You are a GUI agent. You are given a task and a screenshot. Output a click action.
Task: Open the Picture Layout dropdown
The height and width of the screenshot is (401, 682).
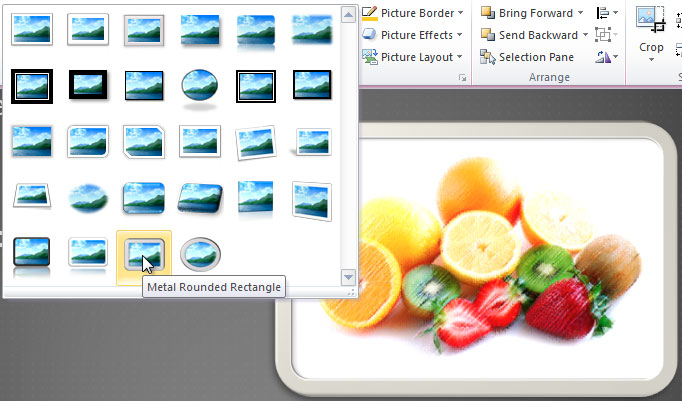pos(458,57)
